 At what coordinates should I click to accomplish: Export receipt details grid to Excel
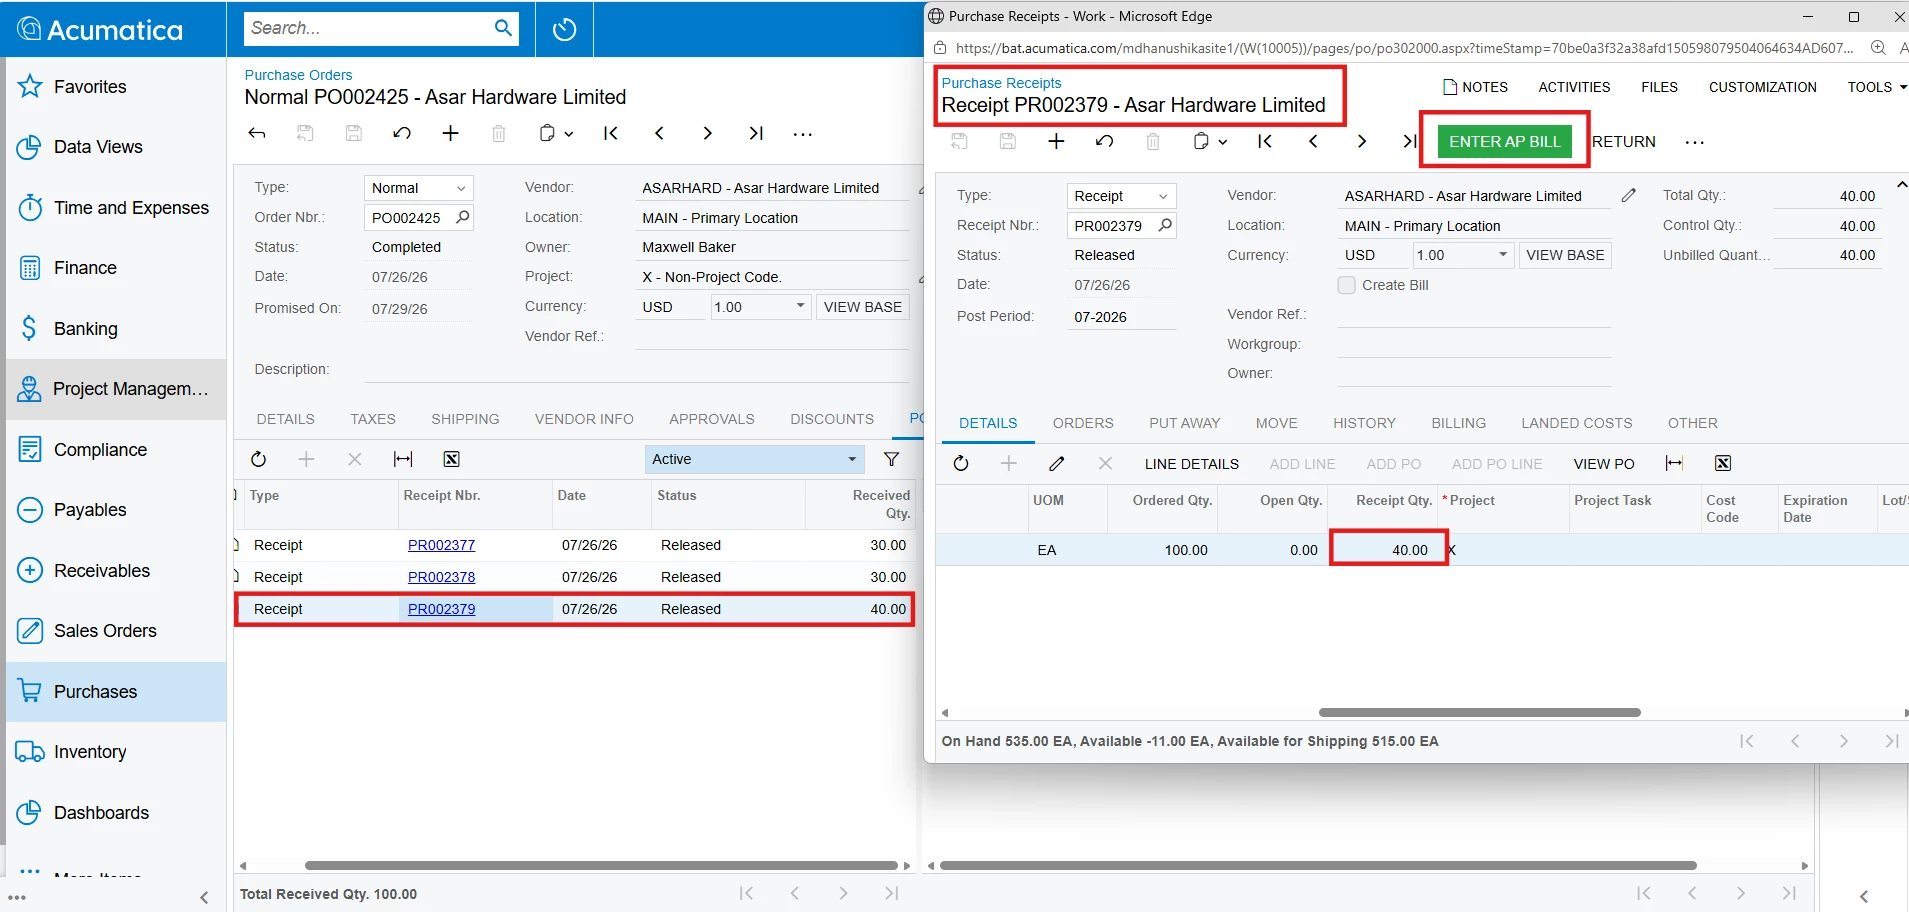[x=1722, y=463]
